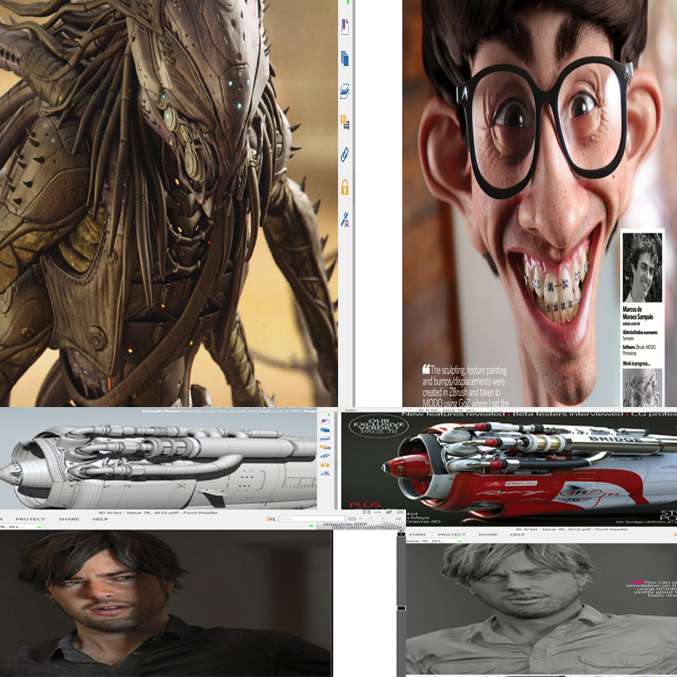
Task: Open FORM menu above the grey blond man render
Action: pos(417,535)
